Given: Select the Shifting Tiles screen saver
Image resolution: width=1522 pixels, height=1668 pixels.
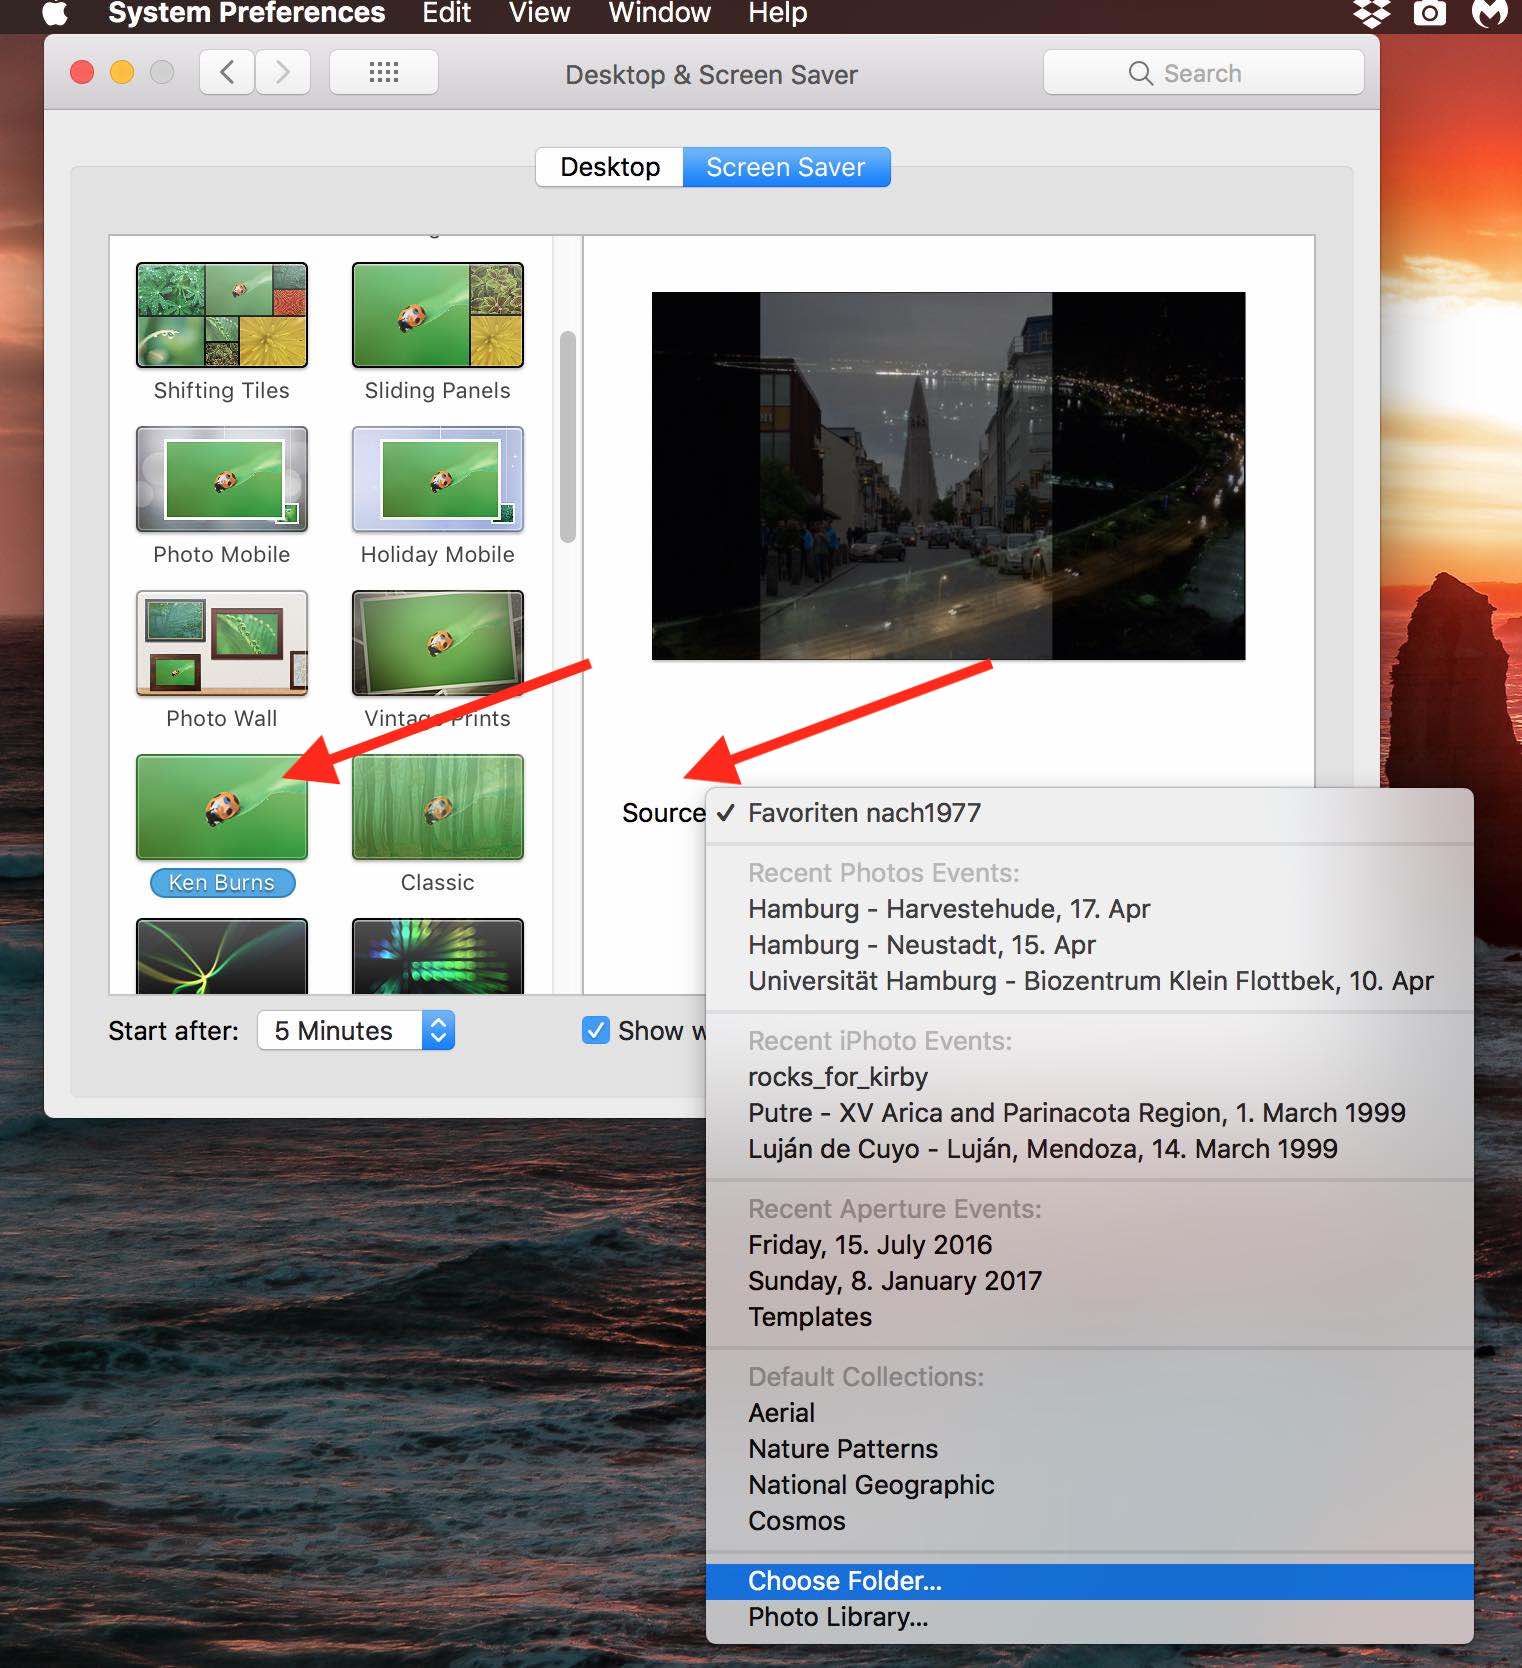Looking at the screenshot, I should [222, 315].
